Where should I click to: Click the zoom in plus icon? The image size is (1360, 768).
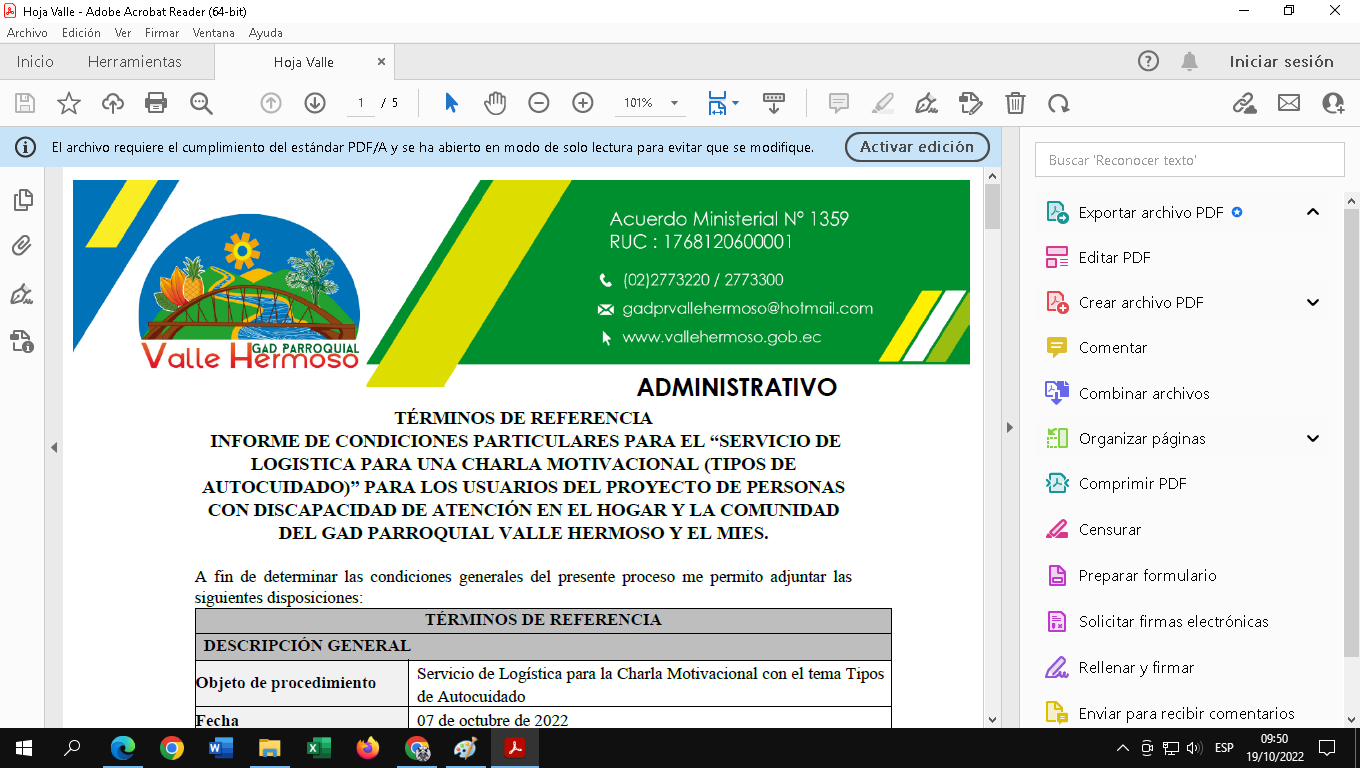(x=583, y=103)
